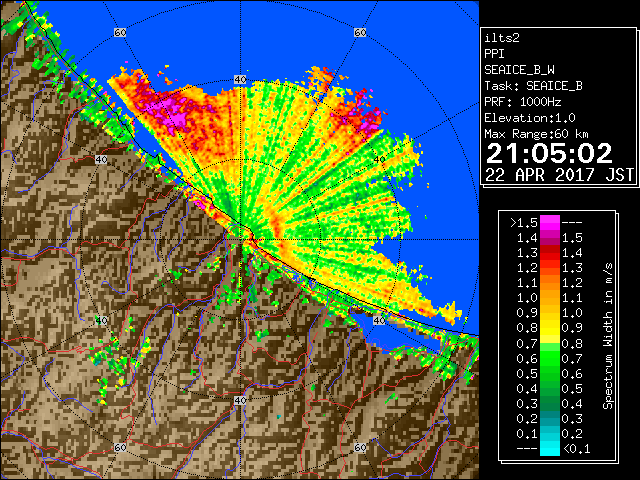Image resolution: width=640 pixels, height=480 pixels.
Task: Click the 0.1 lower-bound legend label
Action: [x=527, y=434]
